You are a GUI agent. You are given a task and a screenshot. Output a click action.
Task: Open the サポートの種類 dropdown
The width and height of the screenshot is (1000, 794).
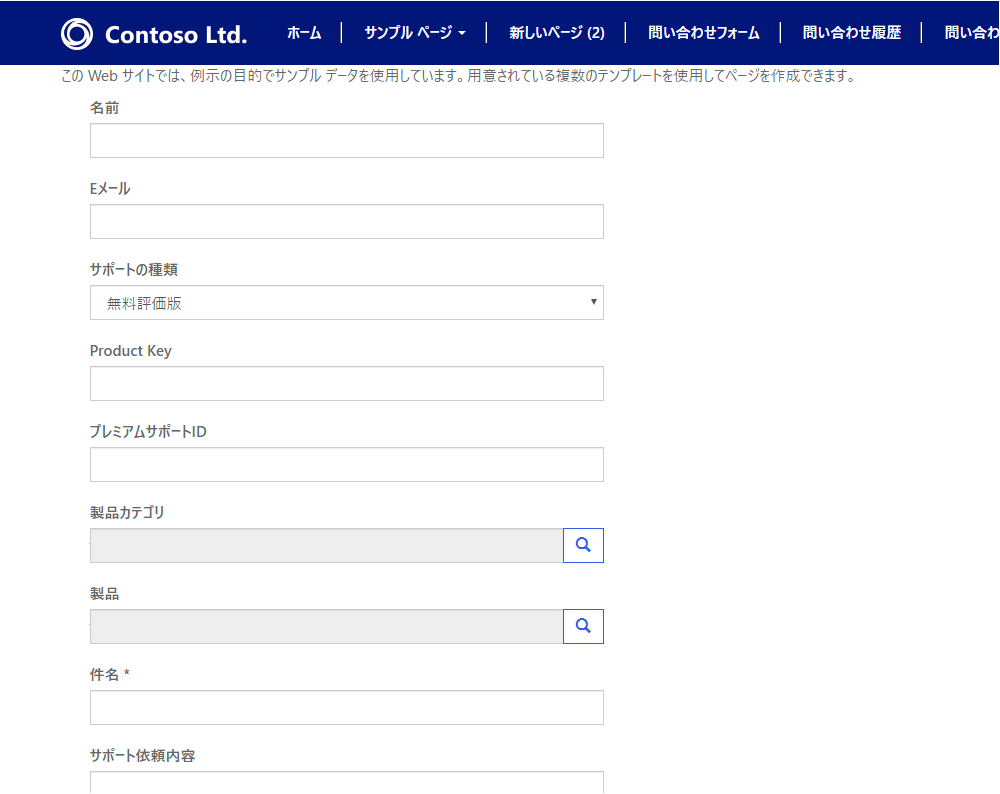click(x=347, y=302)
